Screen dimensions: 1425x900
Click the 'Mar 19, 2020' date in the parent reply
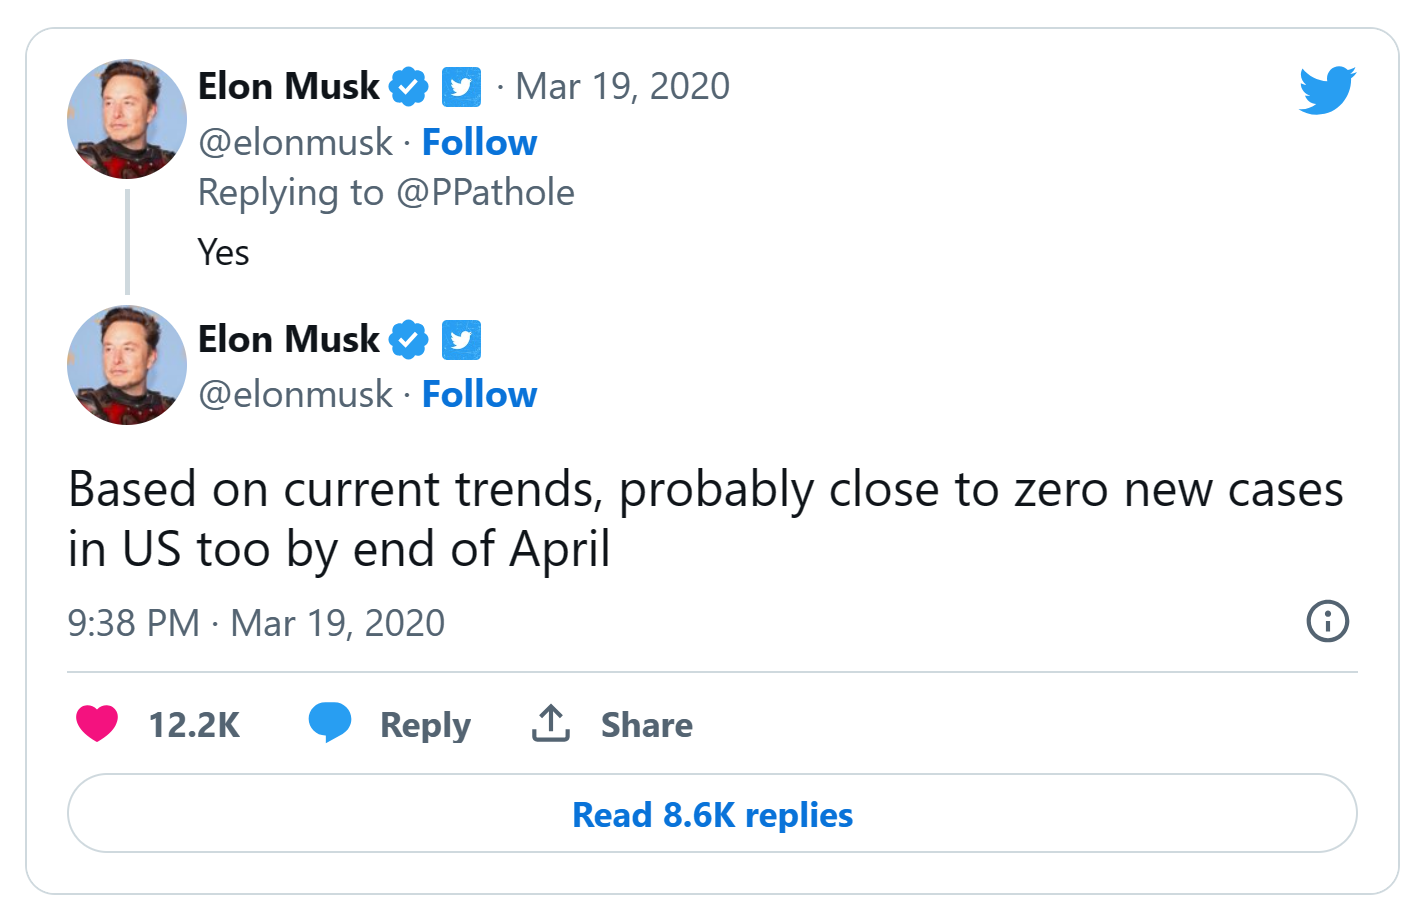coord(622,87)
